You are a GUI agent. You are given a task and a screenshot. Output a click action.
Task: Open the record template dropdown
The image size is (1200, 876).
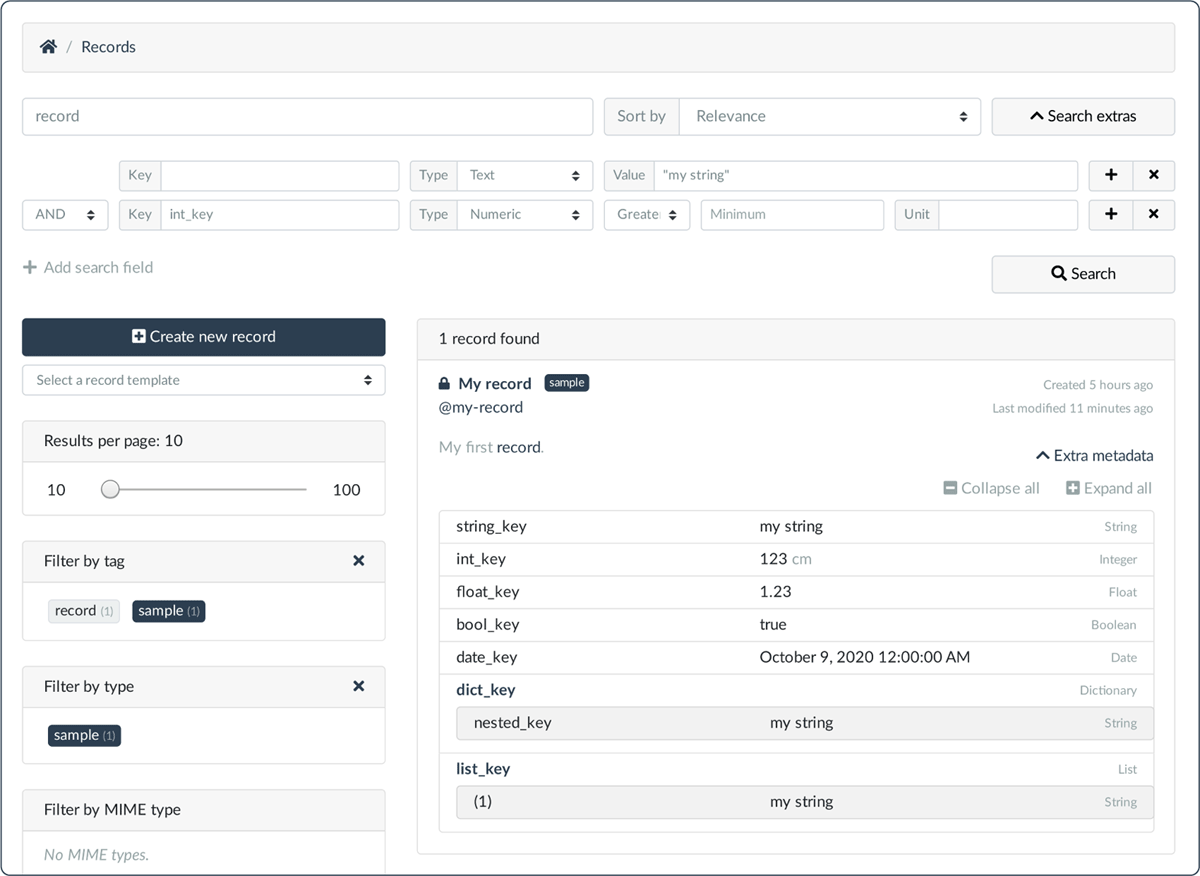point(204,380)
